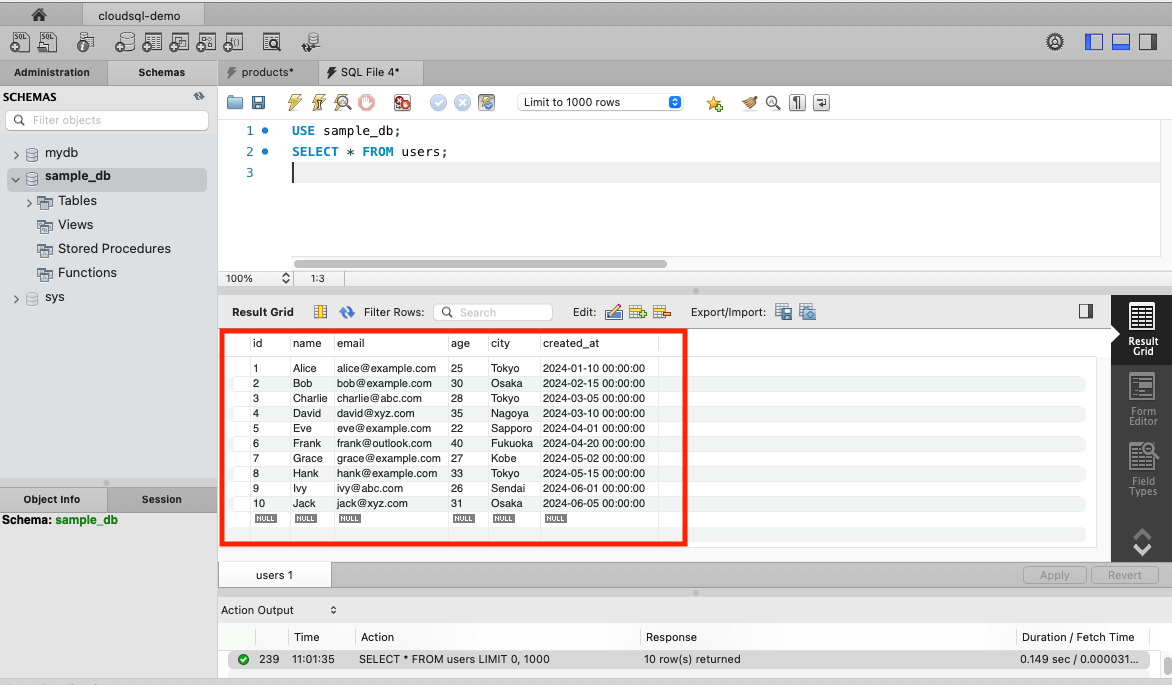Screen dimensions: 1172x685
Task: Switch to the Object Info tab
Action: (x=52, y=500)
